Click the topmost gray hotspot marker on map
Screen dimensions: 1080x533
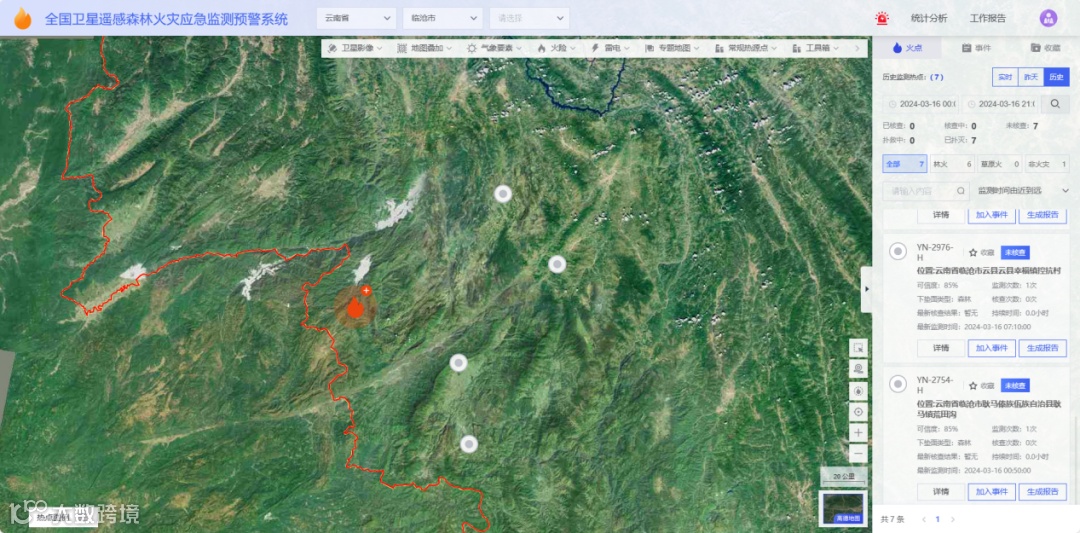(x=503, y=194)
